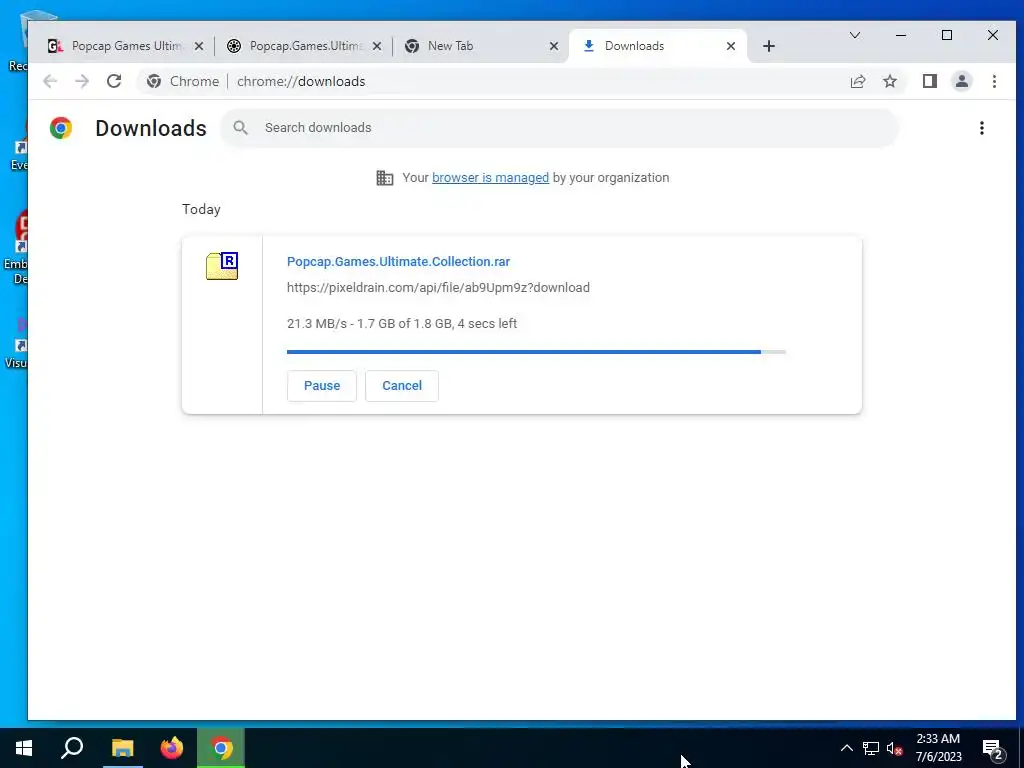Click the Chrome site info icon in address bar
The height and width of the screenshot is (768, 1024).
pos(154,81)
